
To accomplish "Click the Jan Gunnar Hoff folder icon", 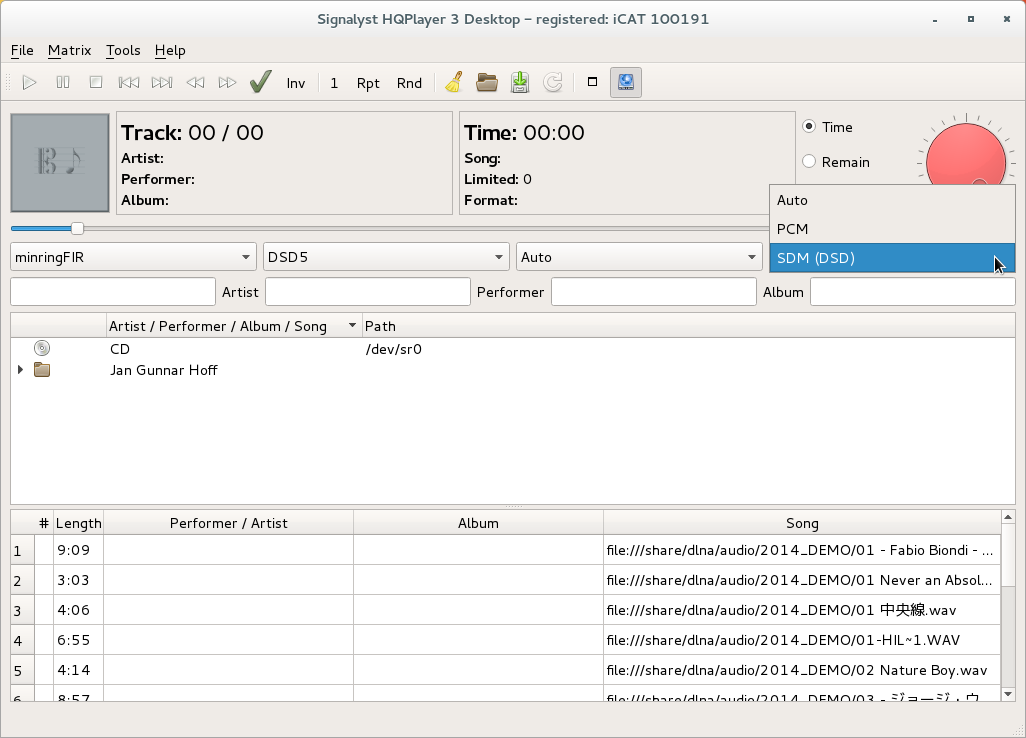I will (42, 370).
